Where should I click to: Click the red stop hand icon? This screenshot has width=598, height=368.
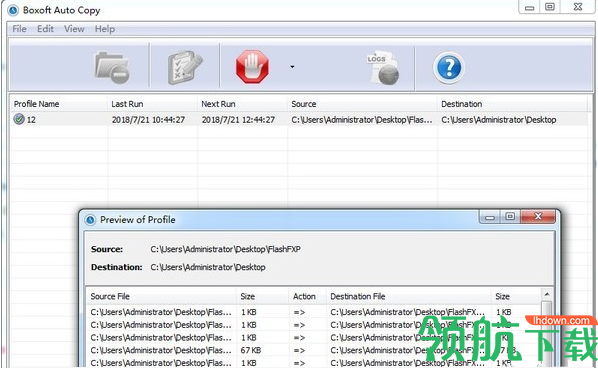(x=252, y=67)
